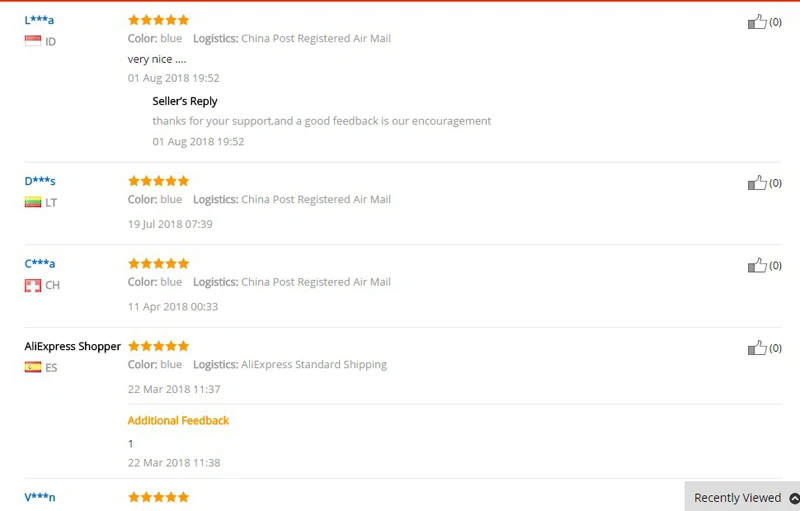Click the Additional Feedback heading
This screenshot has height=511, width=800.
(178, 421)
